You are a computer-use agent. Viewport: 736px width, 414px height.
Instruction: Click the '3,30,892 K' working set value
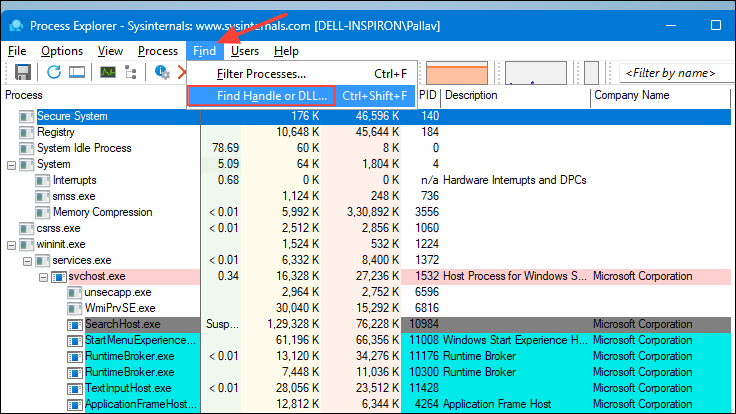373,212
